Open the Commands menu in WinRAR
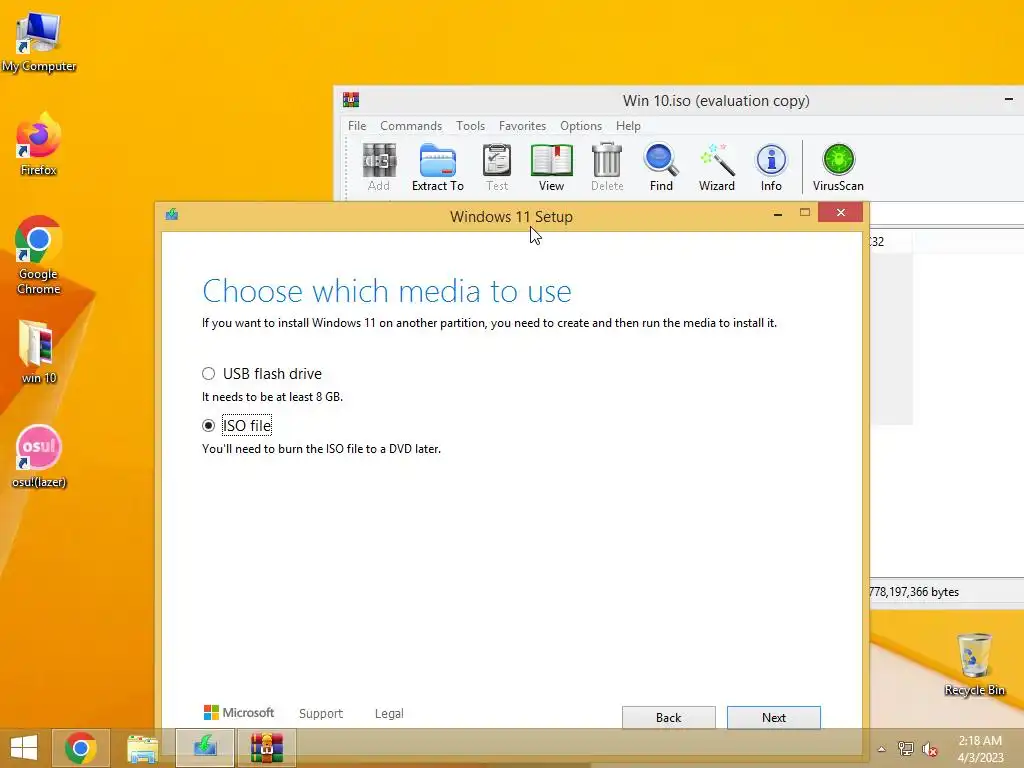The height and width of the screenshot is (768, 1024). (411, 125)
